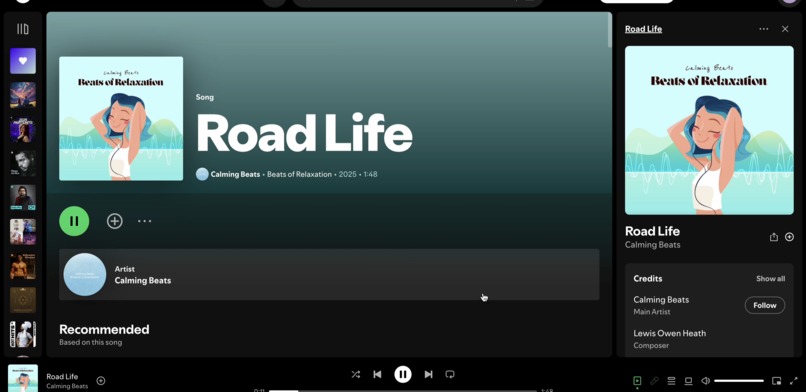Share song via right panel share icon
The height and width of the screenshot is (392, 806).
click(x=774, y=237)
